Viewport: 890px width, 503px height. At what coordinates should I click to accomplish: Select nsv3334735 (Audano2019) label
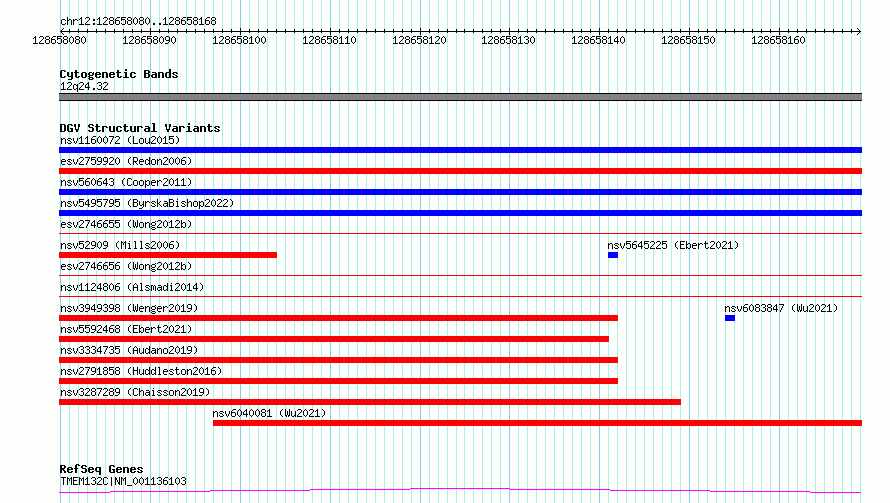pyautogui.click(x=129, y=350)
